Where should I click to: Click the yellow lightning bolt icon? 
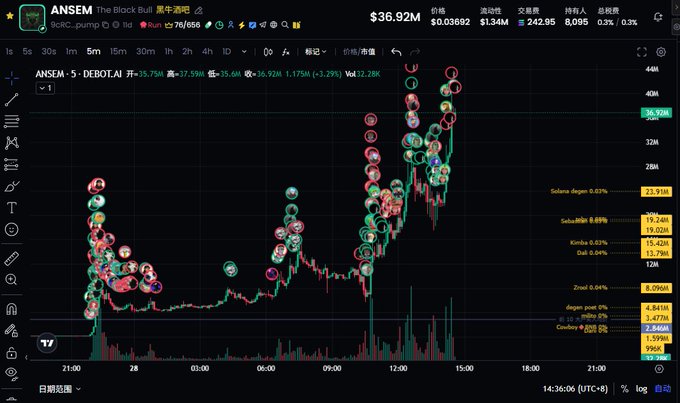pyautogui.click(x=242, y=25)
